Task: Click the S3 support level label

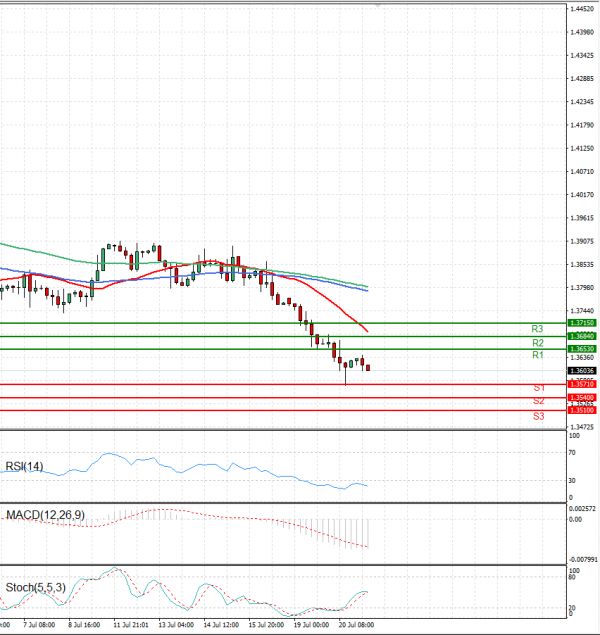Action: [538, 415]
